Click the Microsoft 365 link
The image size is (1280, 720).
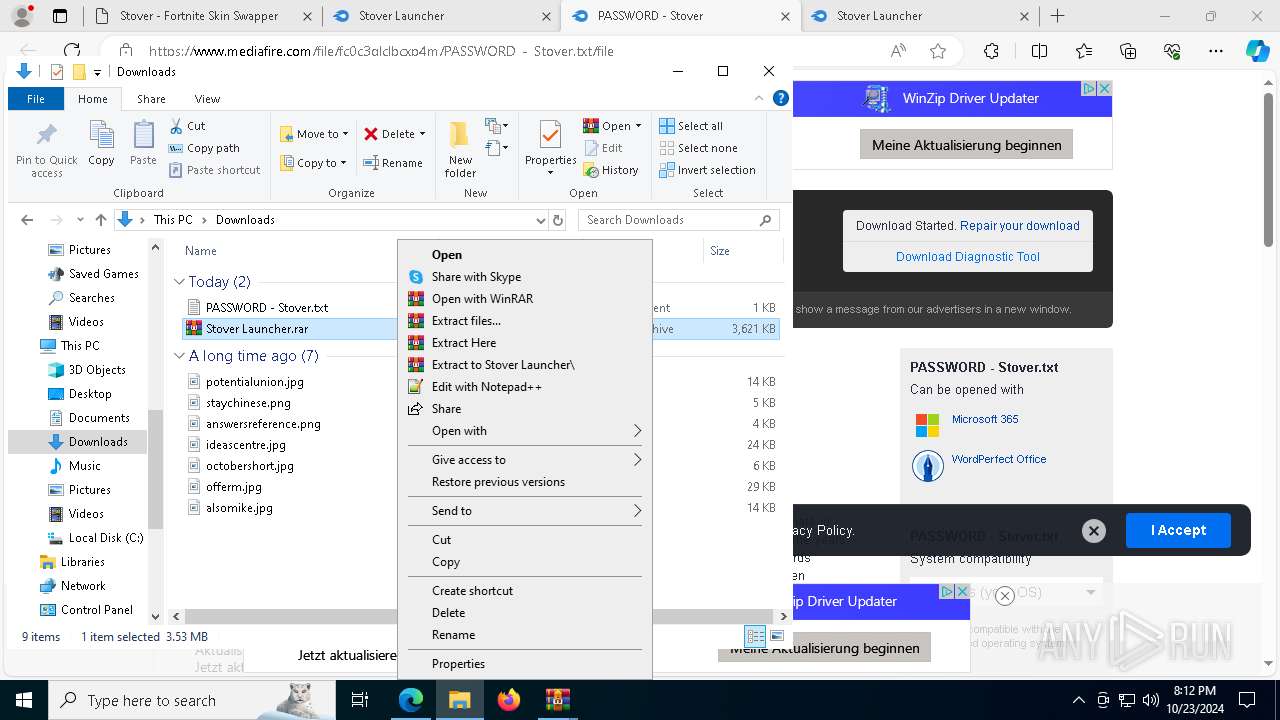[985, 419]
